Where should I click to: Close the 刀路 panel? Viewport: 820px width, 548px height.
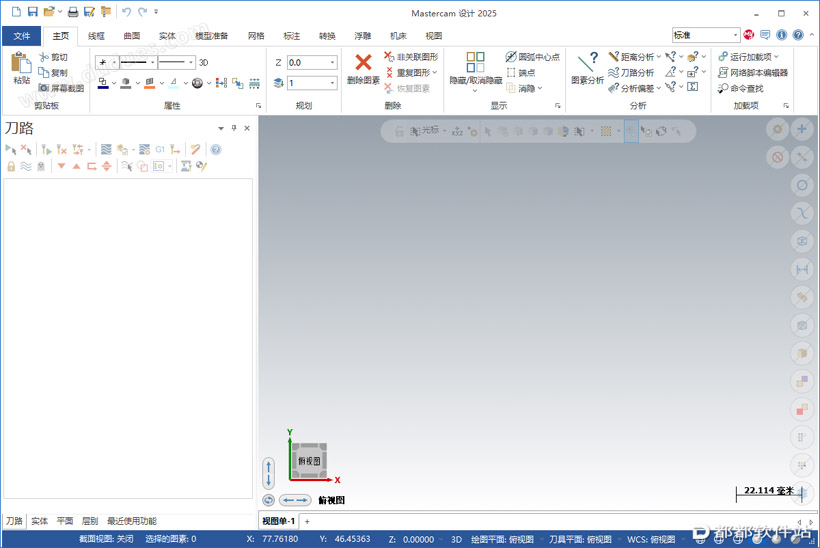coord(247,128)
